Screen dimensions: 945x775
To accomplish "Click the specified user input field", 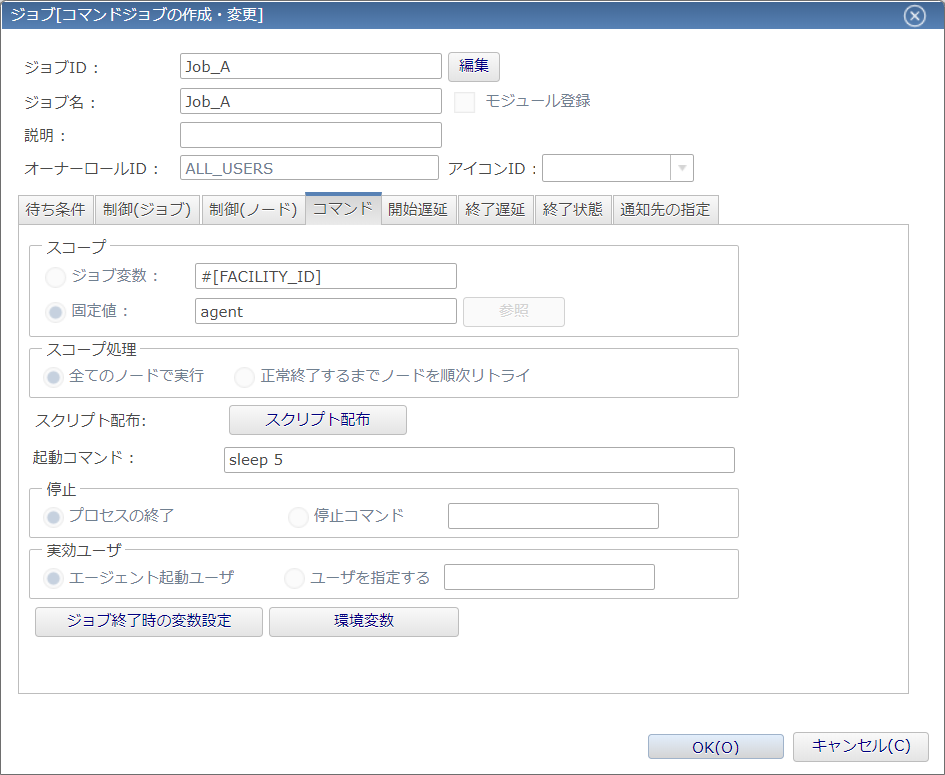I will [549, 577].
